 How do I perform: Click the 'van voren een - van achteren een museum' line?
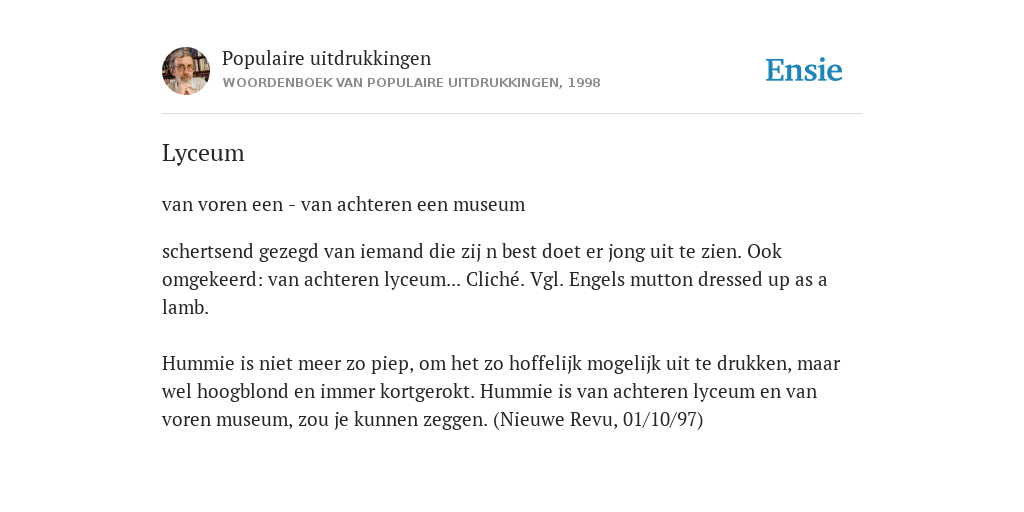pyautogui.click(x=344, y=204)
